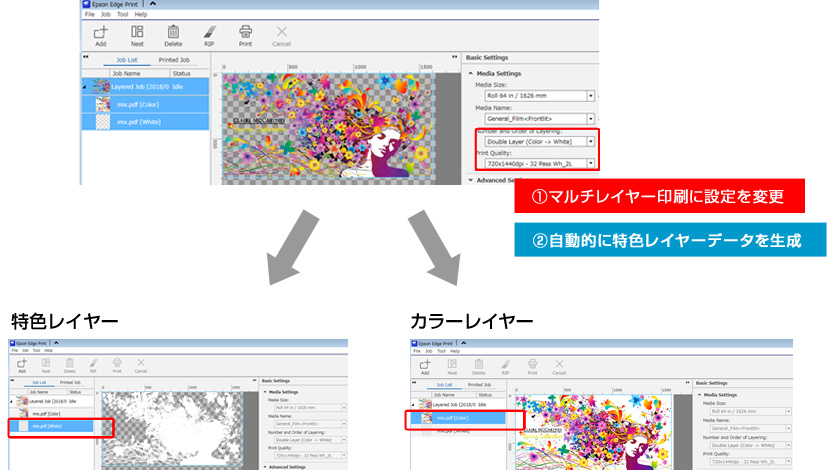The height and width of the screenshot is (470, 827).
Task: Click the Nest icon in the カラーレイヤー window
Action: click(x=452, y=364)
